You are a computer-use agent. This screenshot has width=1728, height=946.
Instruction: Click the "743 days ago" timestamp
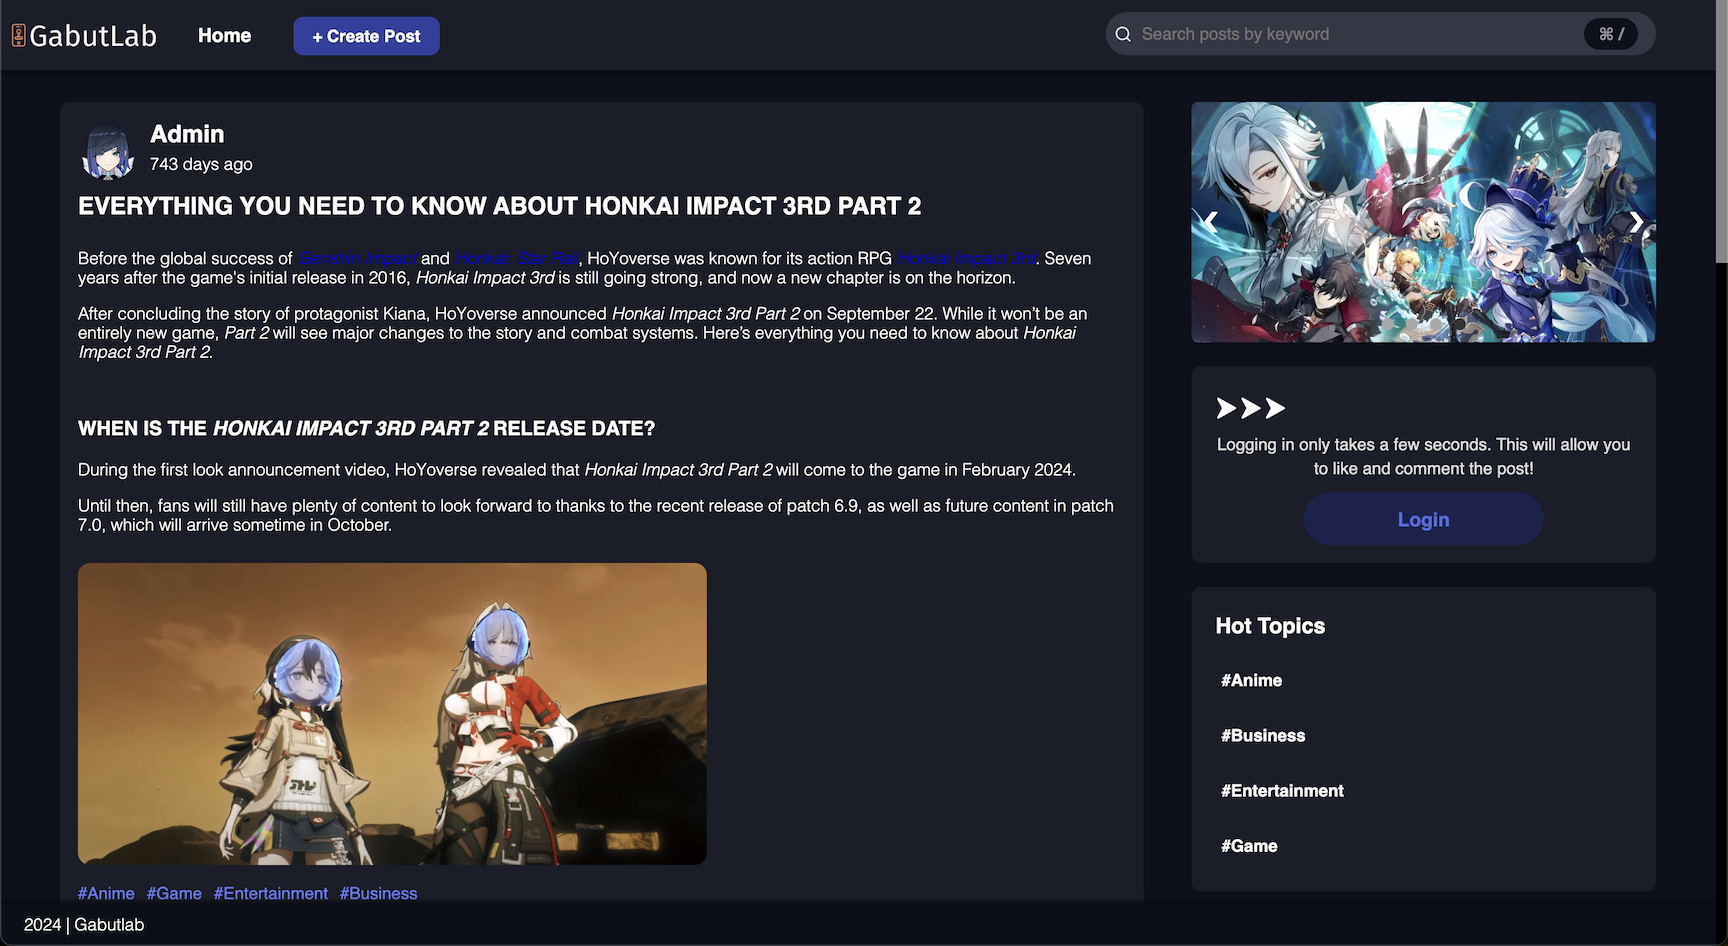[x=201, y=164]
